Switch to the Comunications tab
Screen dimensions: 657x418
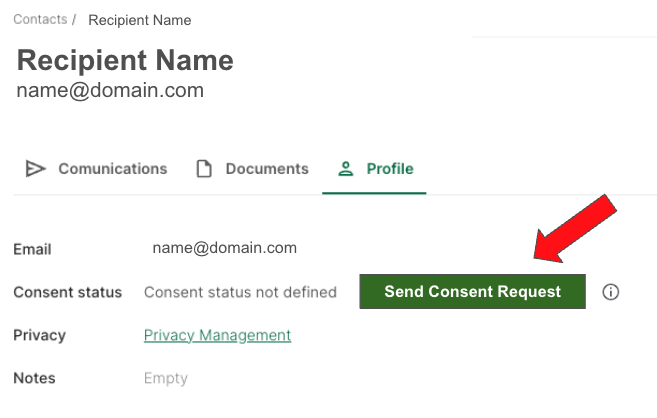pyautogui.click(x=112, y=169)
